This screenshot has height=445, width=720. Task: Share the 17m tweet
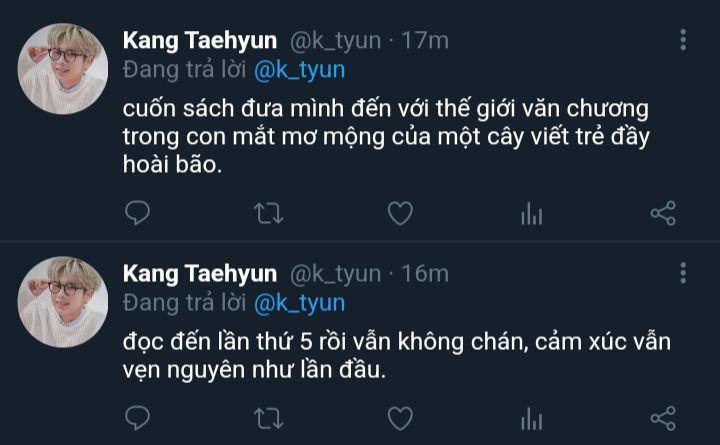(x=663, y=214)
